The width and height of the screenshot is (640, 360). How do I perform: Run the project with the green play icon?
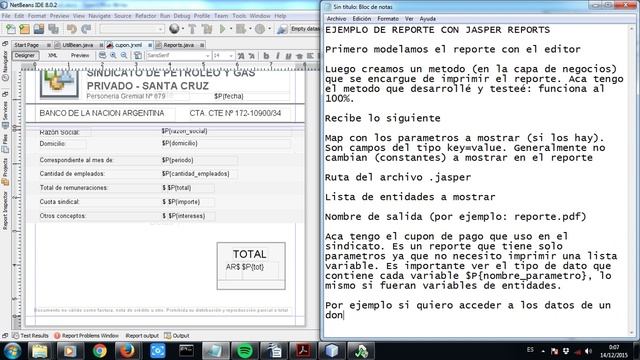pyautogui.click(x=222, y=29)
